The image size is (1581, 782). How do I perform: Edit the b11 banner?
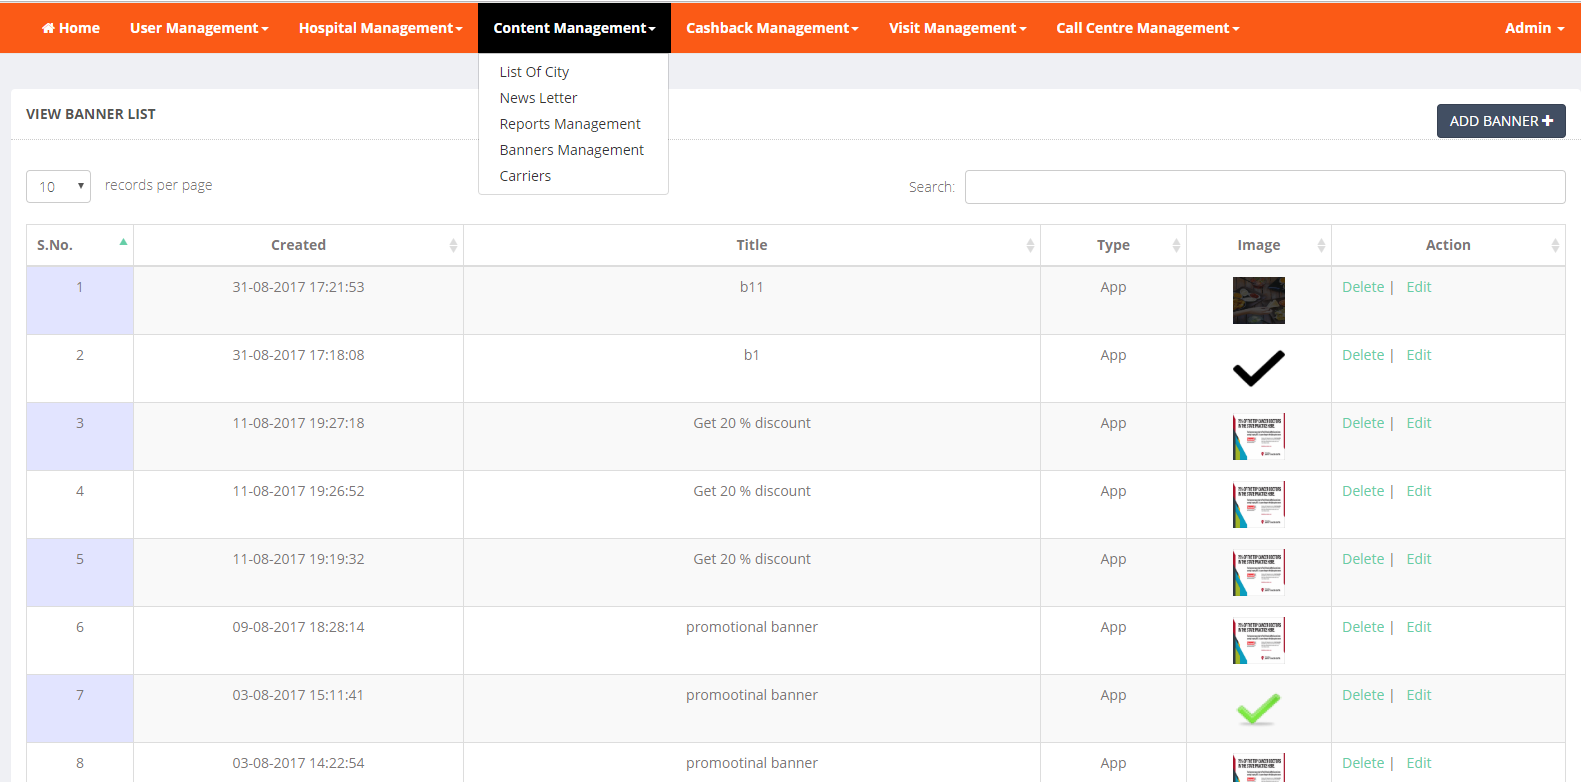click(x=1418, y=287)
